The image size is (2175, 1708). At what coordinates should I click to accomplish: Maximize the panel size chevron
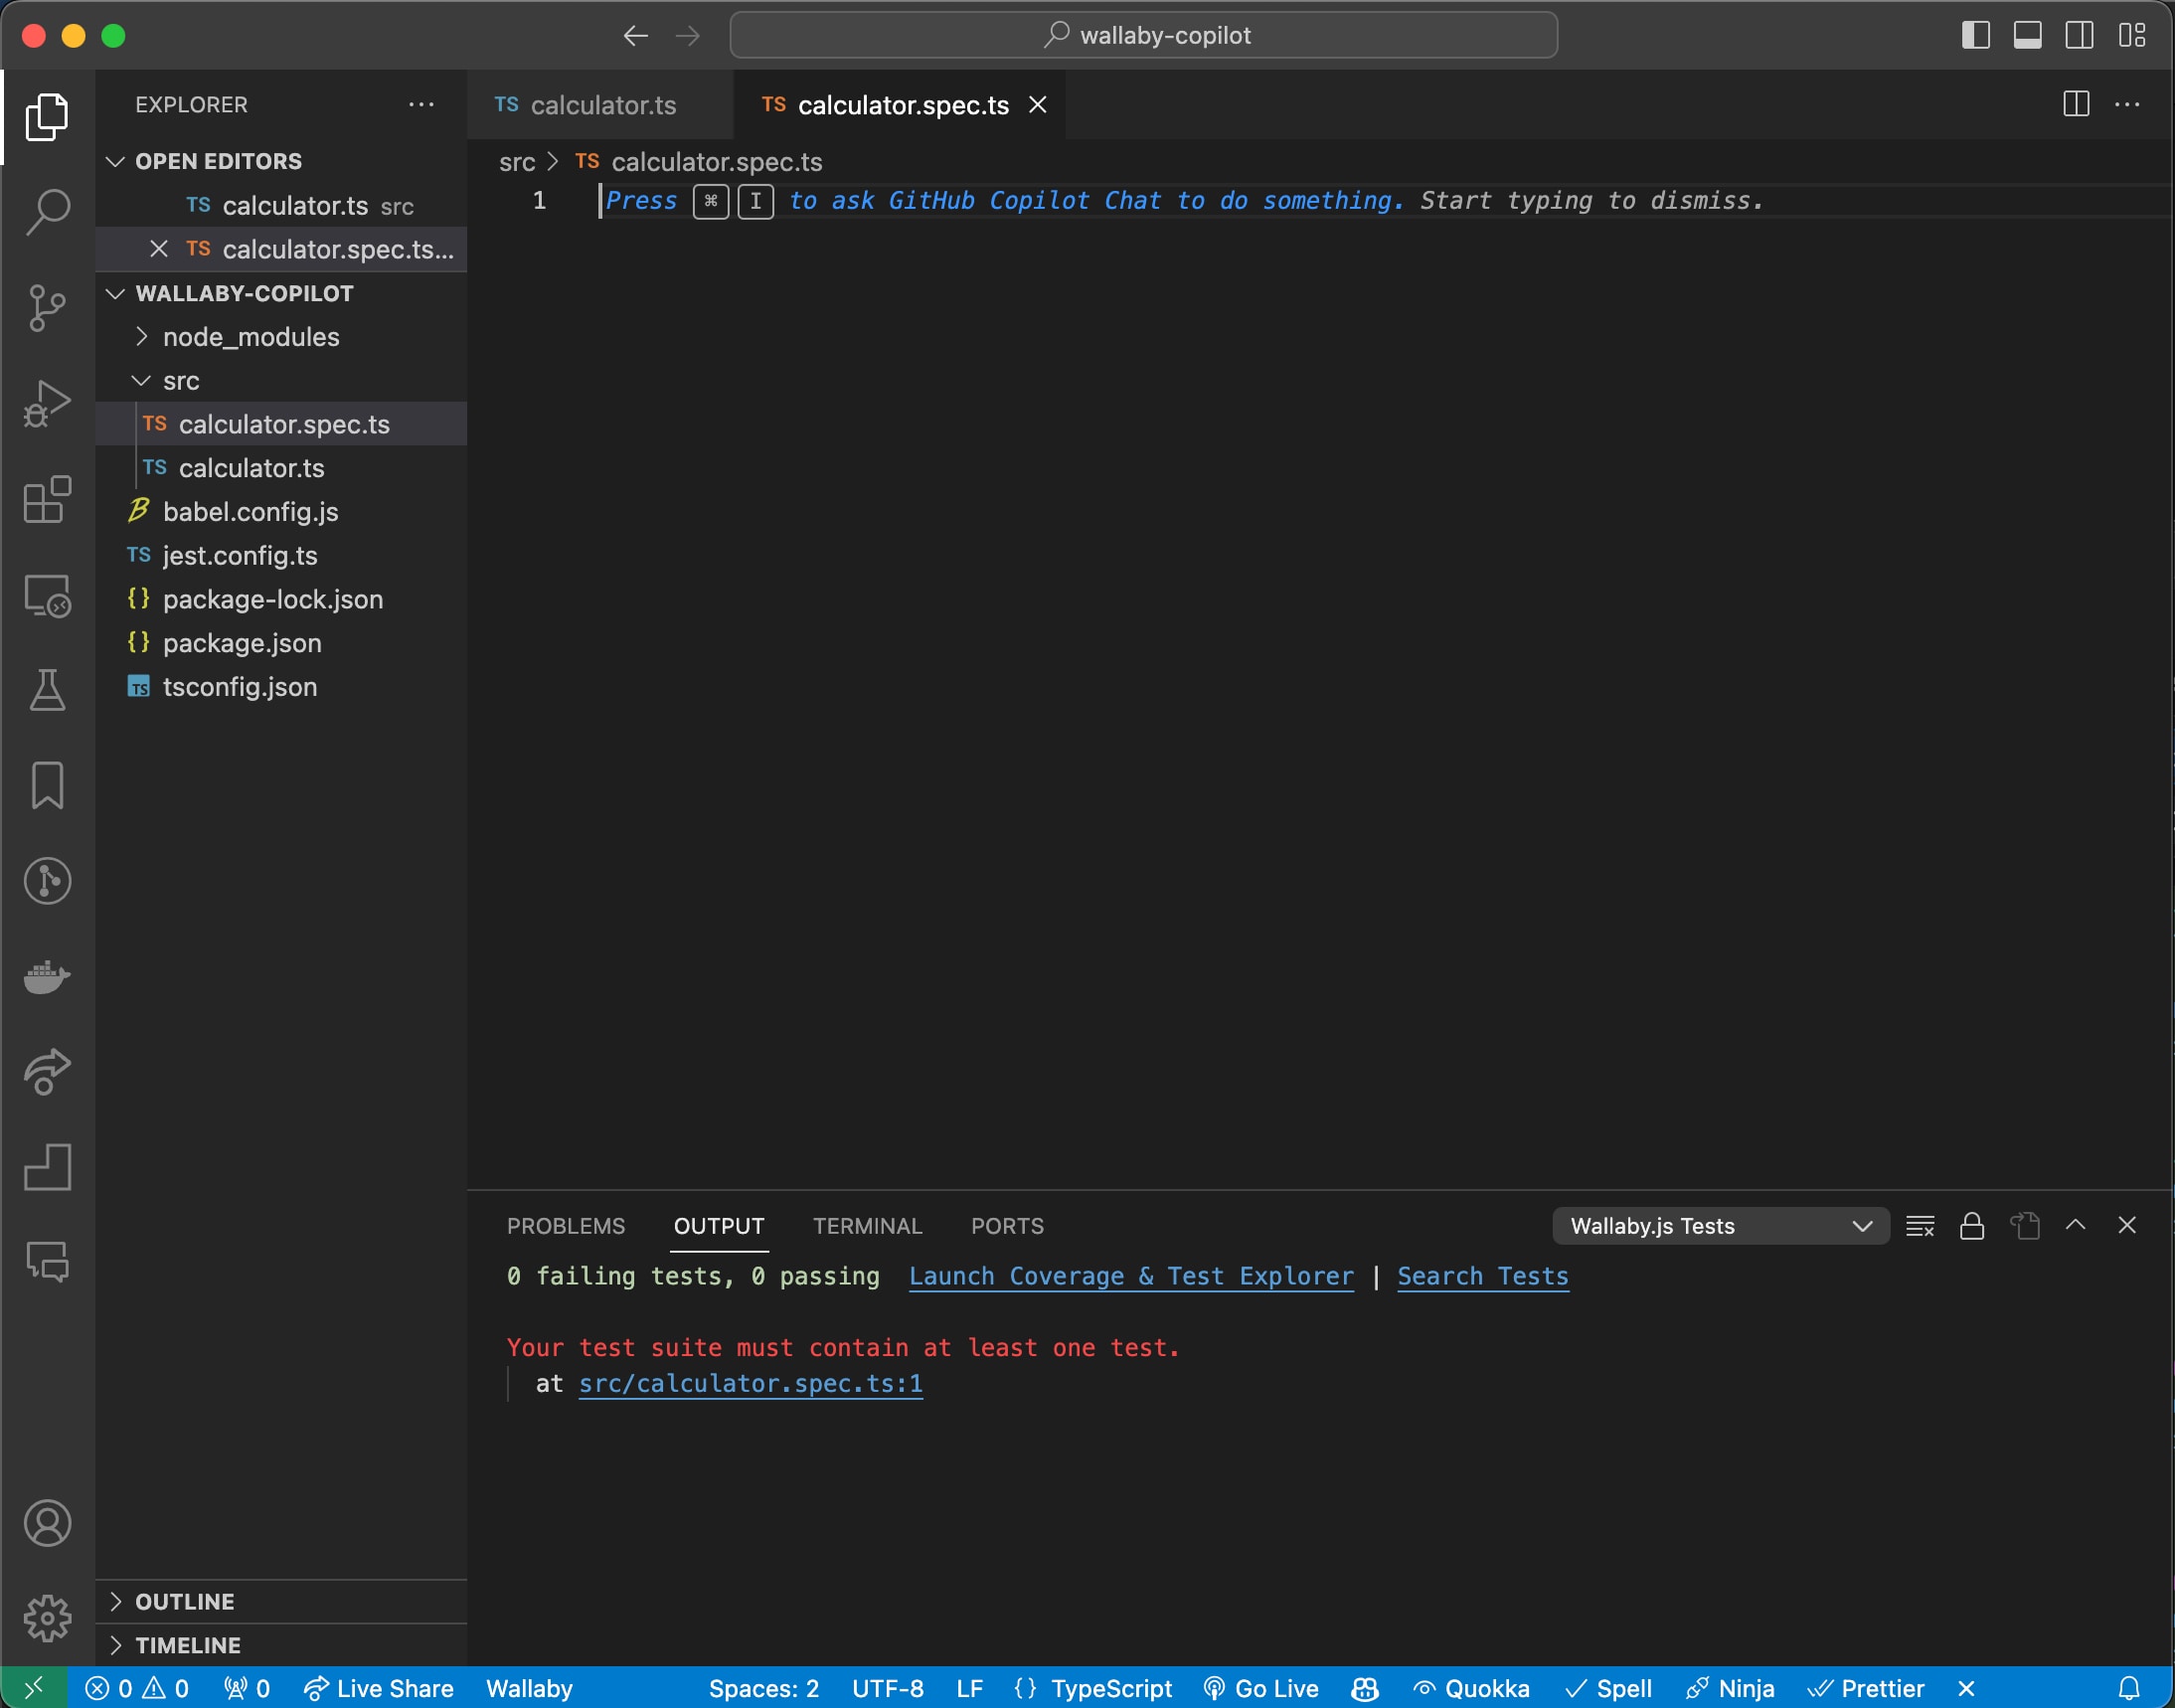[x=2076, y=1226]
